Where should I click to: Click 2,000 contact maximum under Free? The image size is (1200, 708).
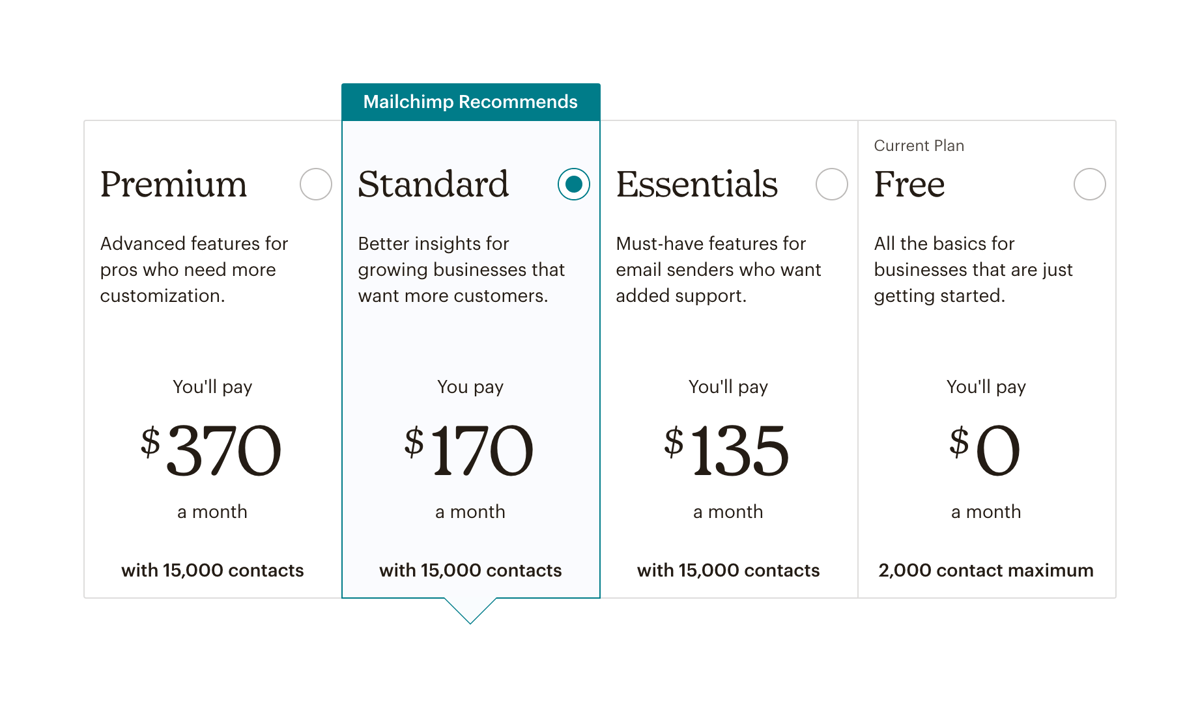[x=986, y=570]
